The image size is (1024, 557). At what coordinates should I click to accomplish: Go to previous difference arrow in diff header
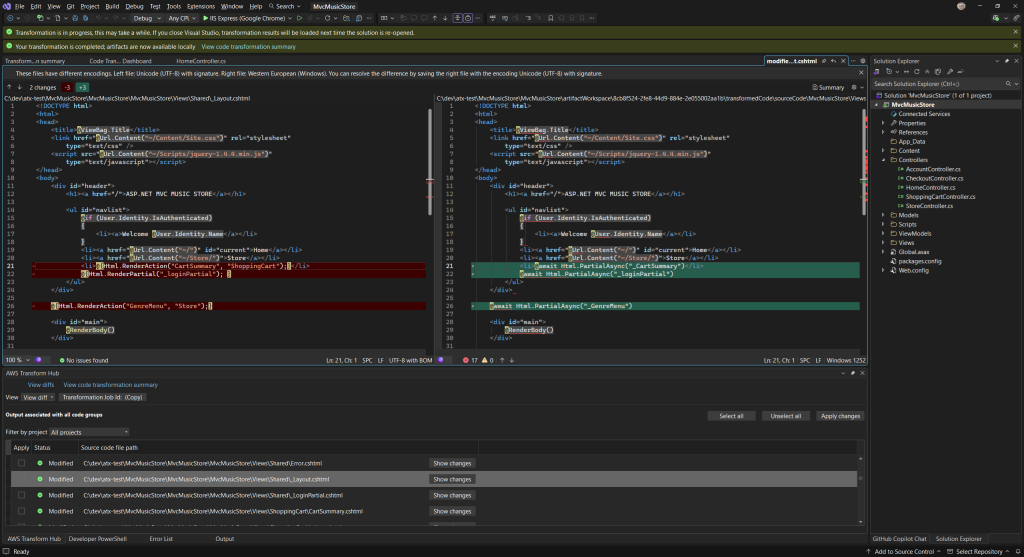(9, 87)
